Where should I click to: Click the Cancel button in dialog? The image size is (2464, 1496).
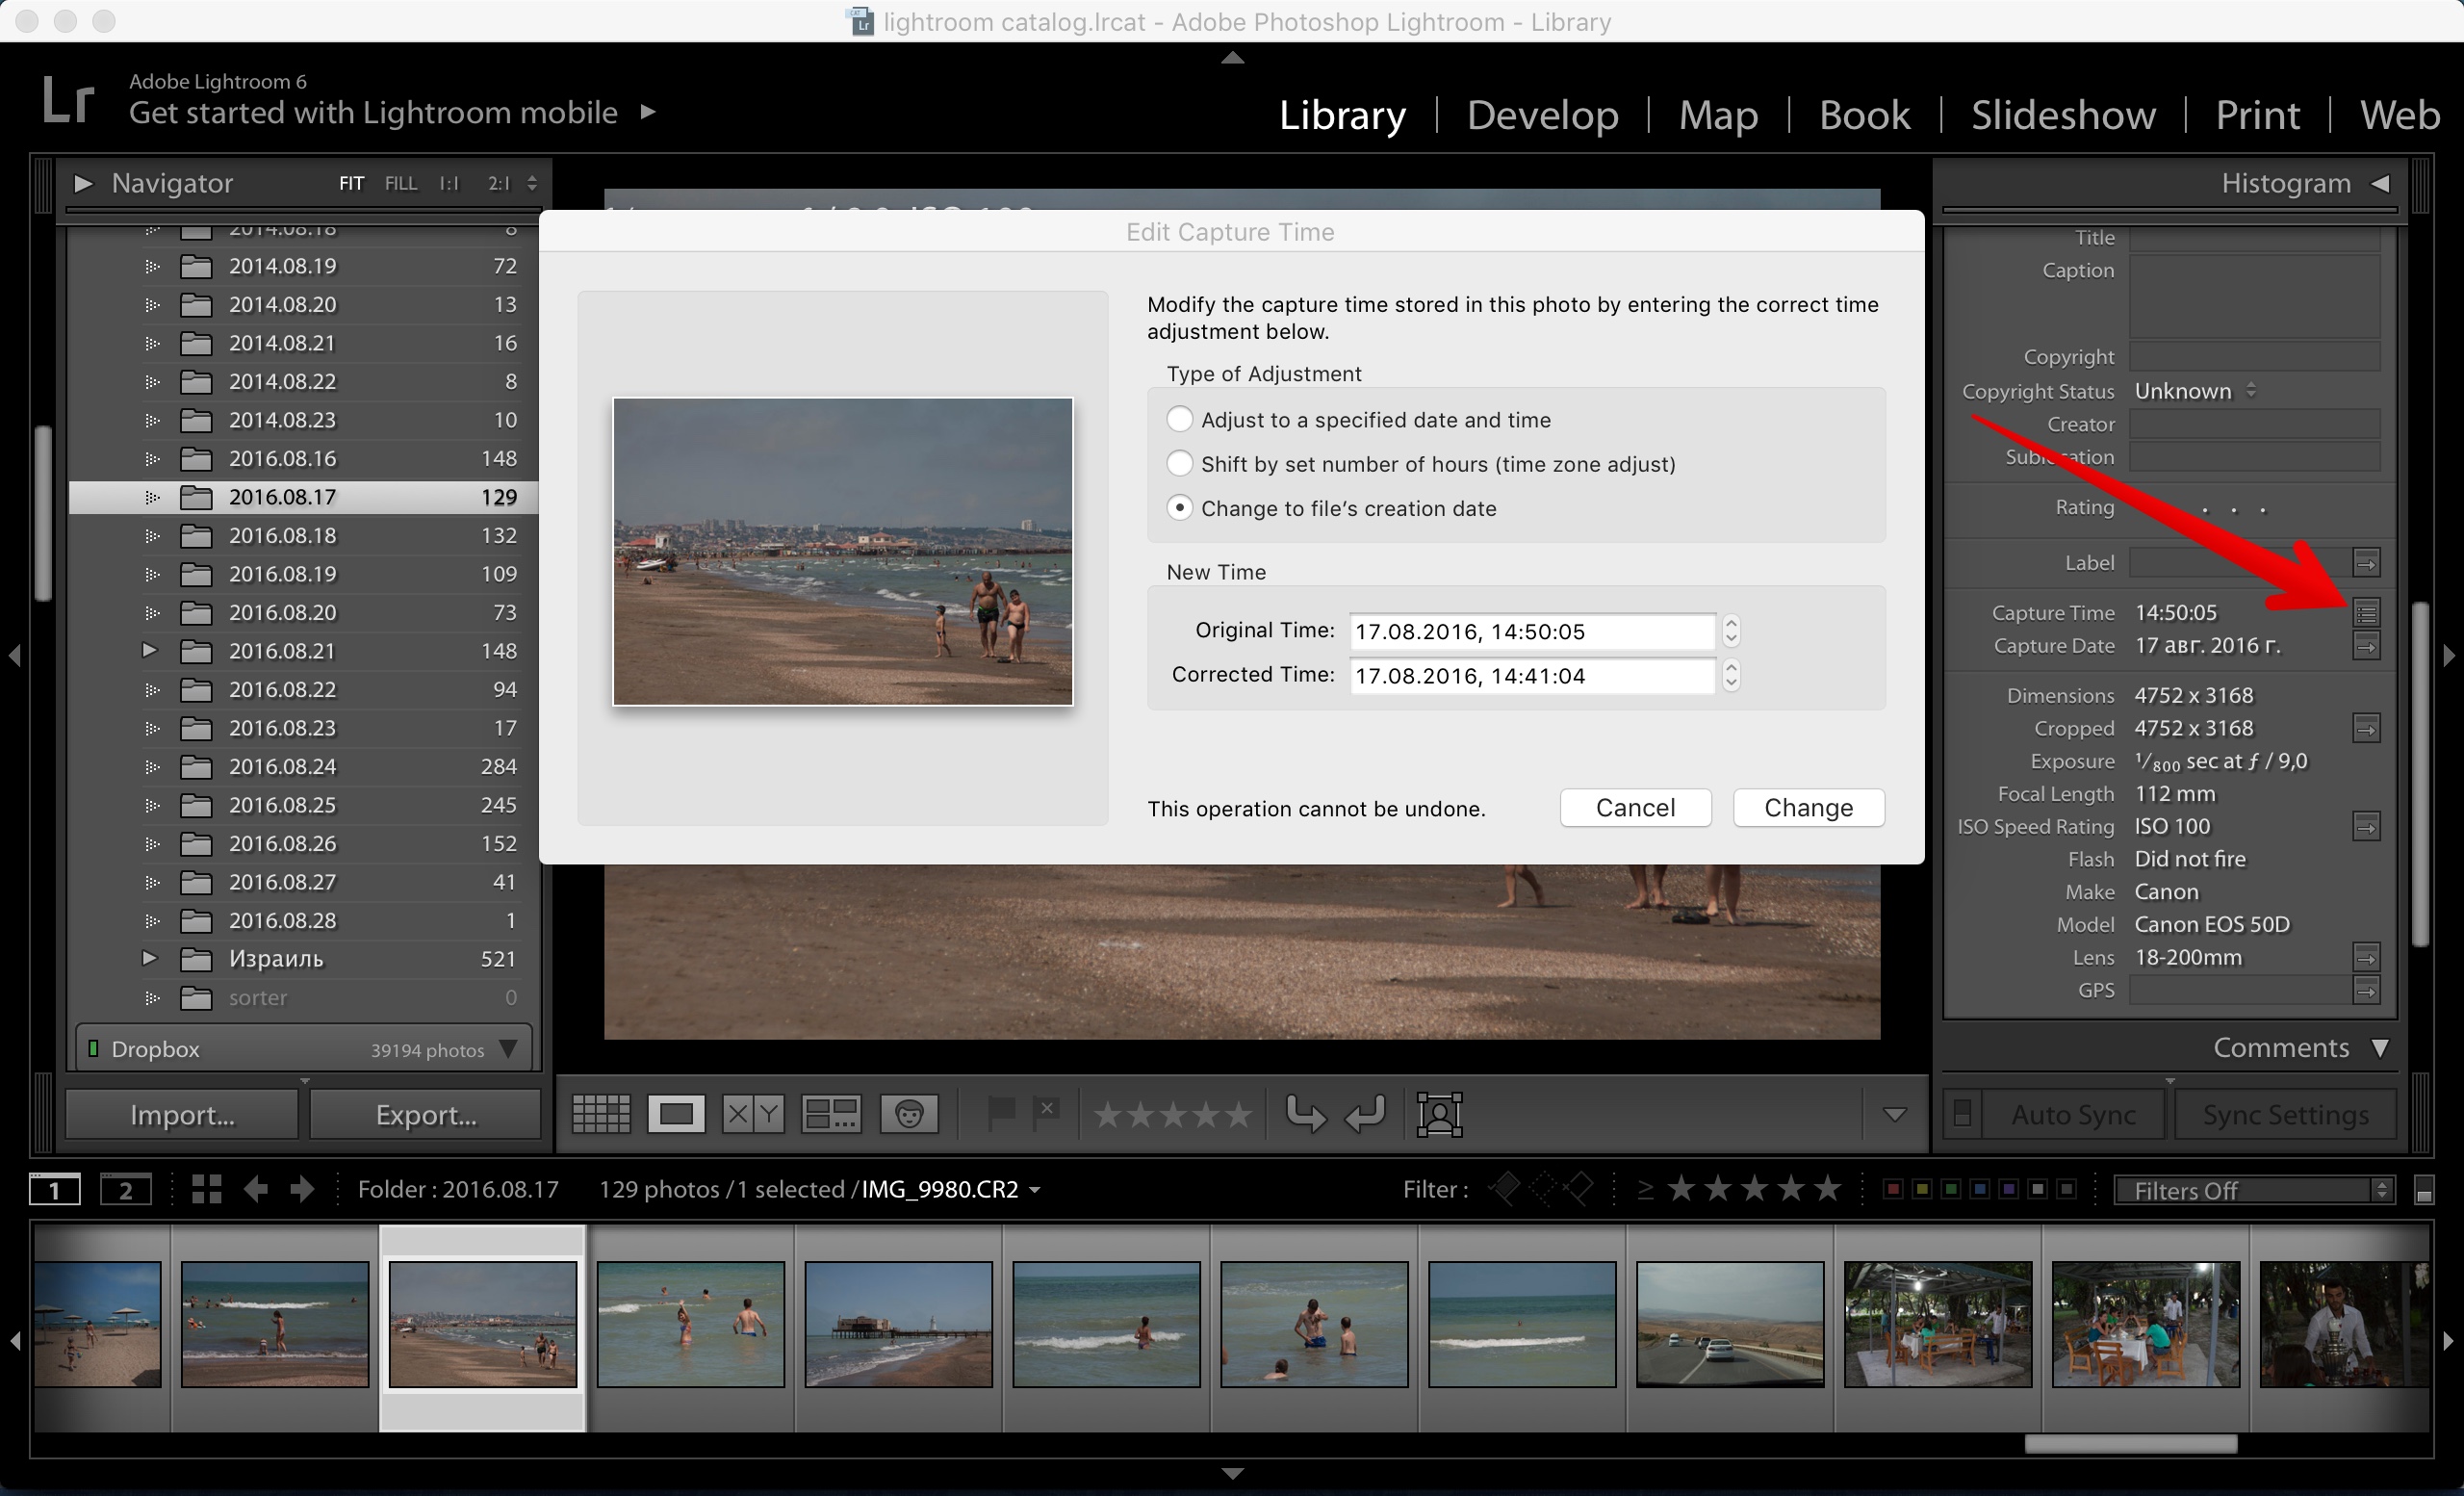click(1633, 806)
